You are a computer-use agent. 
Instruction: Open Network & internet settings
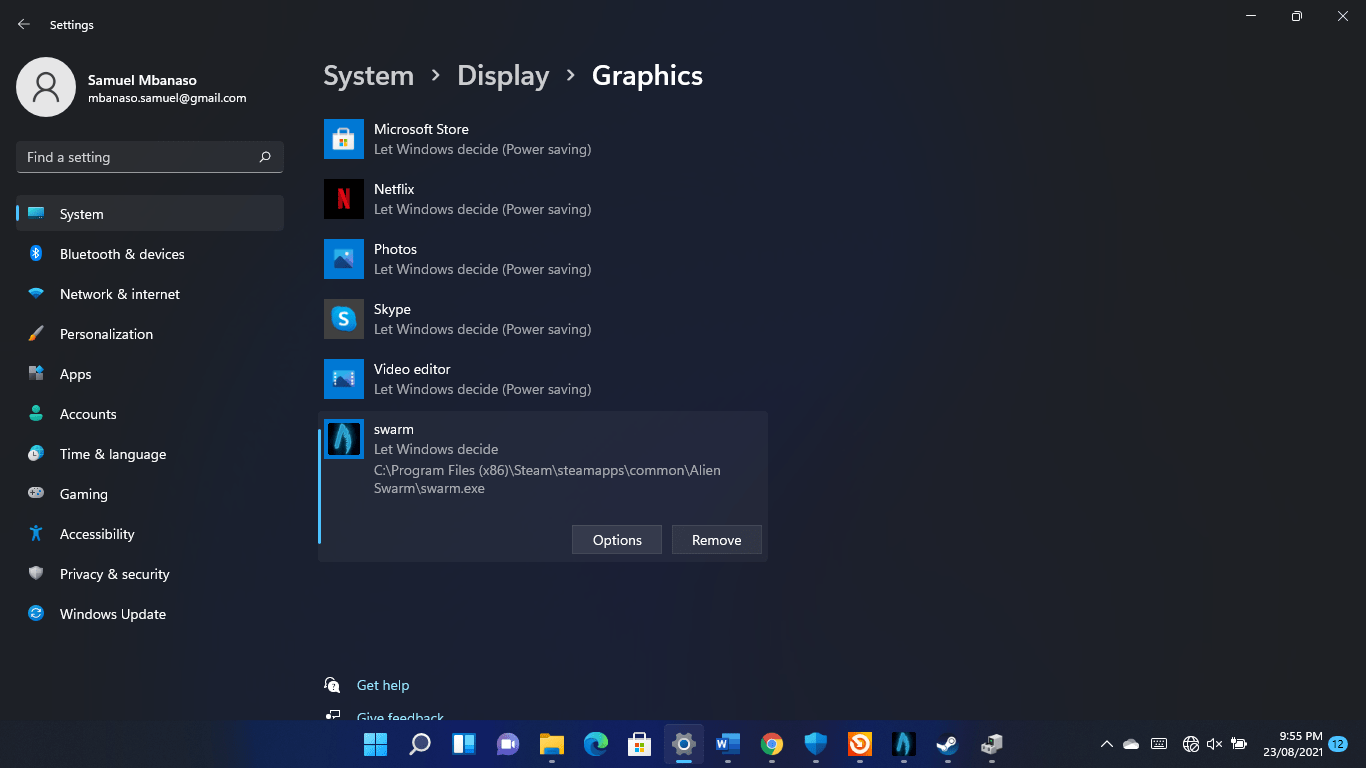tap(150, 294)
